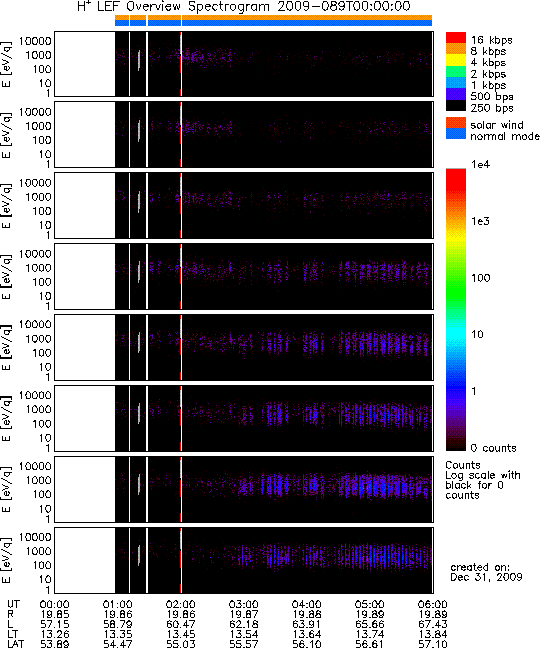Click the R value '19.87'
Screen dimensions: 540x648
click(243, 614)
